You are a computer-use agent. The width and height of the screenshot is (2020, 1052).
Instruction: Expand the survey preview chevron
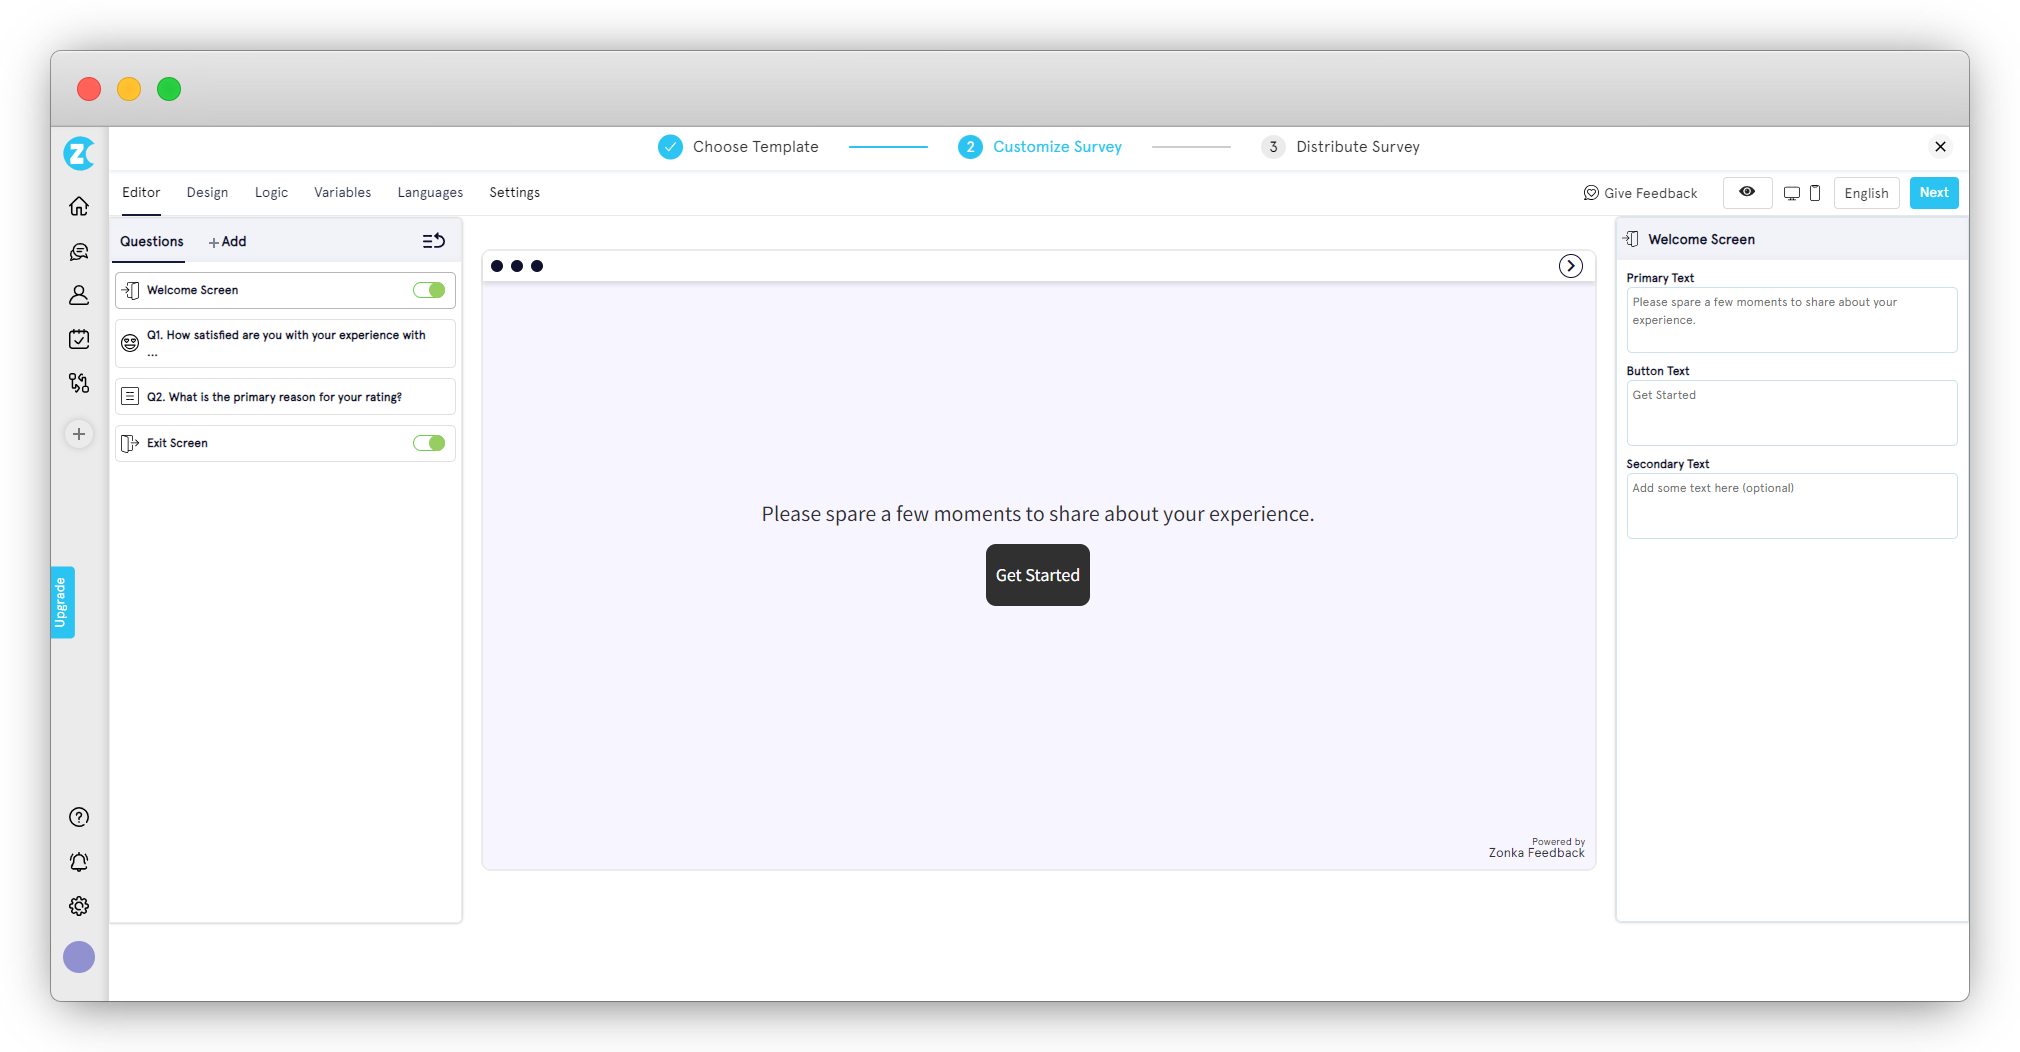point(1570,266)
